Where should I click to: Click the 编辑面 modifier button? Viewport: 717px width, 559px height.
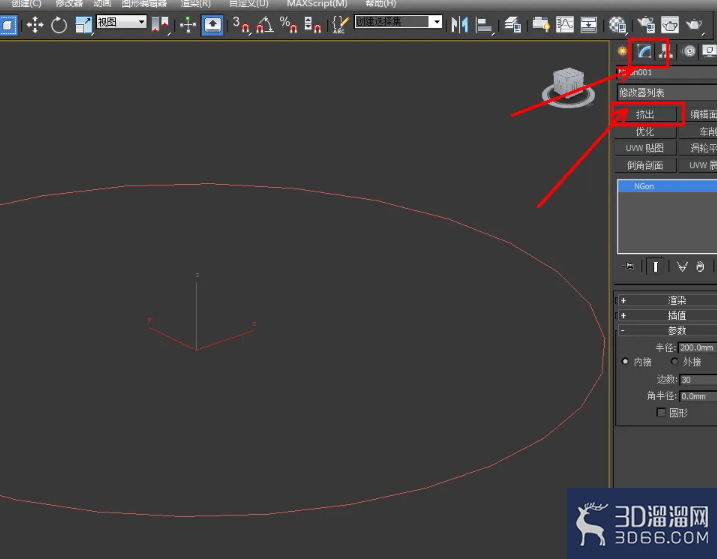(x=698, y=114)
